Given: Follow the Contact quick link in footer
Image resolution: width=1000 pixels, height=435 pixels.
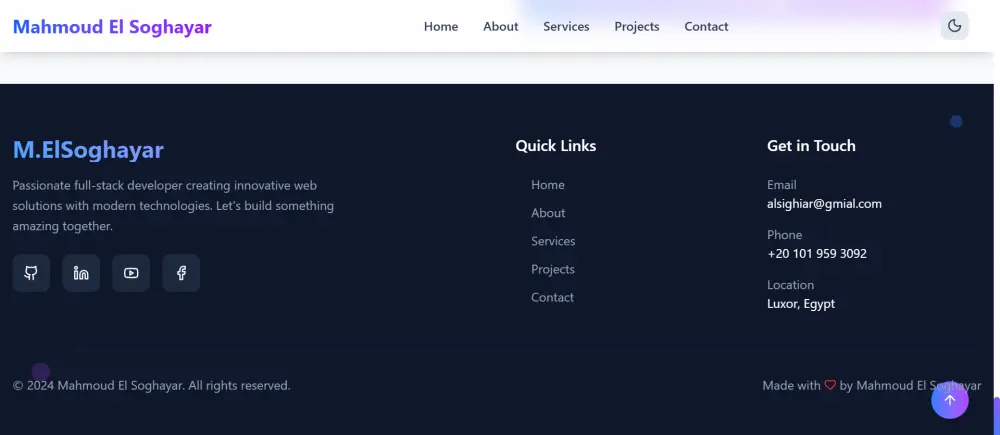Looking at the screenshot, I should pyautogui.click(x=552, y=297).
